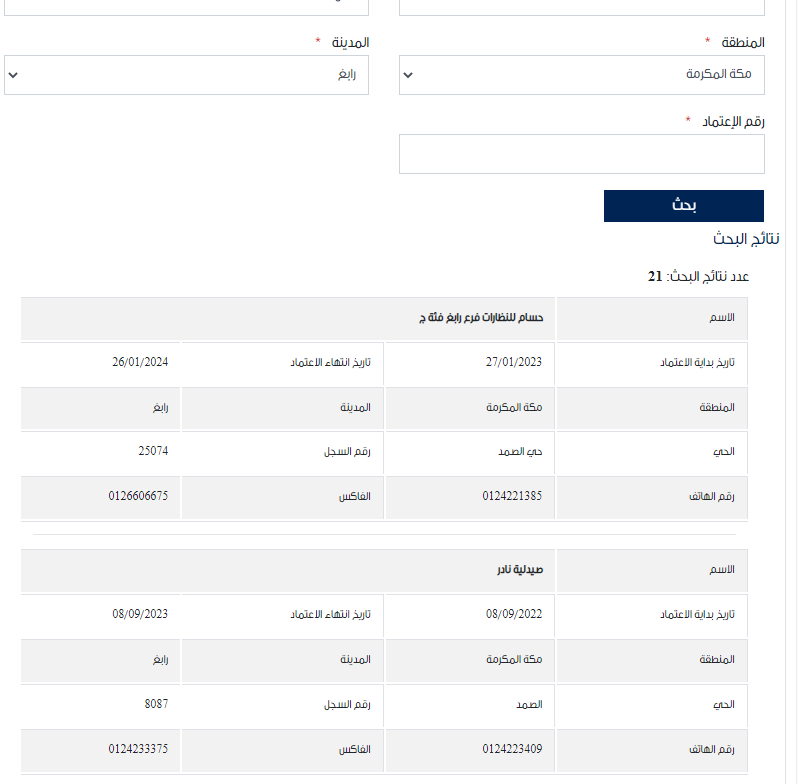Click the expiry date 26/01/2024
The height and width of the screenshot is (784, 798).
(x=140, y=362)
